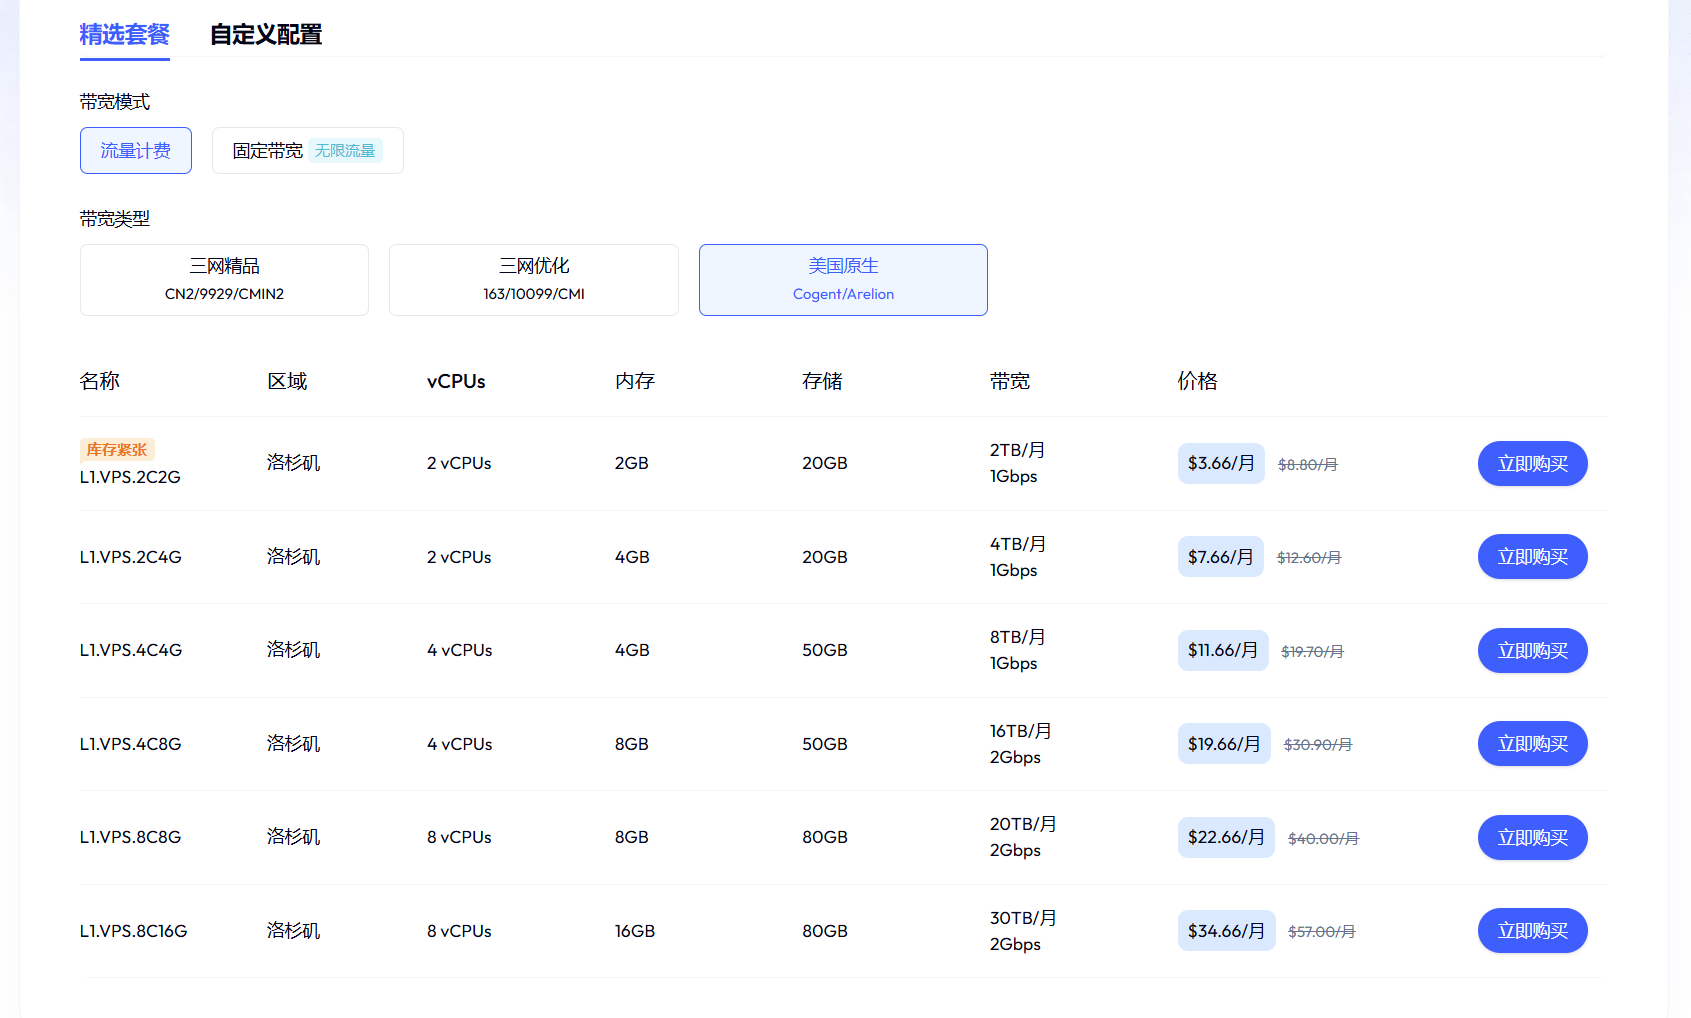Click 立即购买 for L1.VPS.2C2G plan

1532,464
